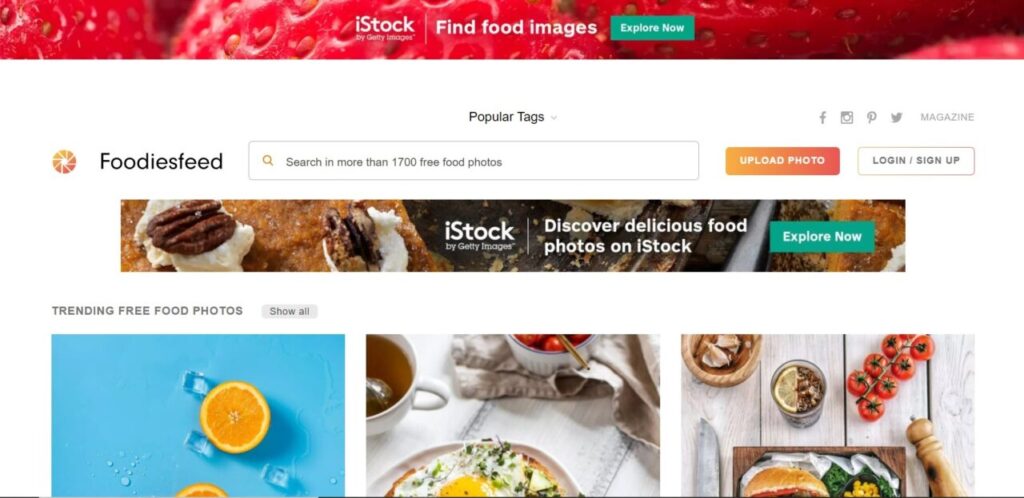Click the orange Foodiesfeed logo icon
Viewport: 1024px width, 498px height.
pos(64,162)
